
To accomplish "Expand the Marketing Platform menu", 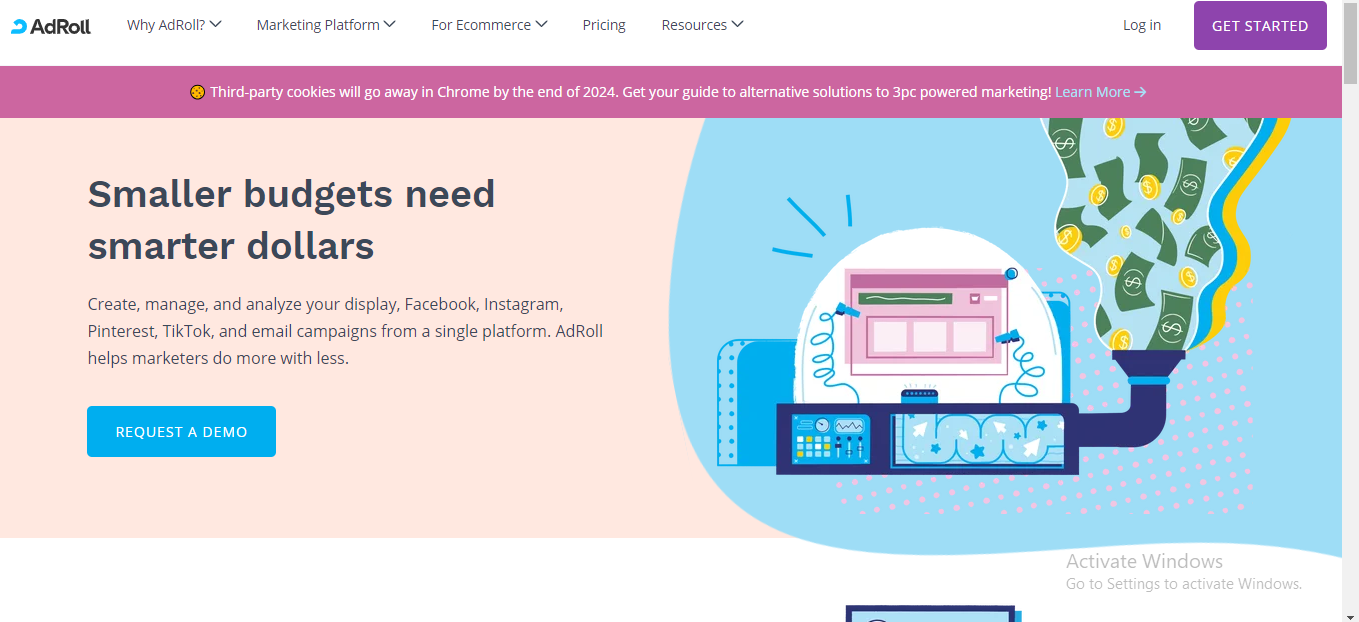I will (326, 25).
